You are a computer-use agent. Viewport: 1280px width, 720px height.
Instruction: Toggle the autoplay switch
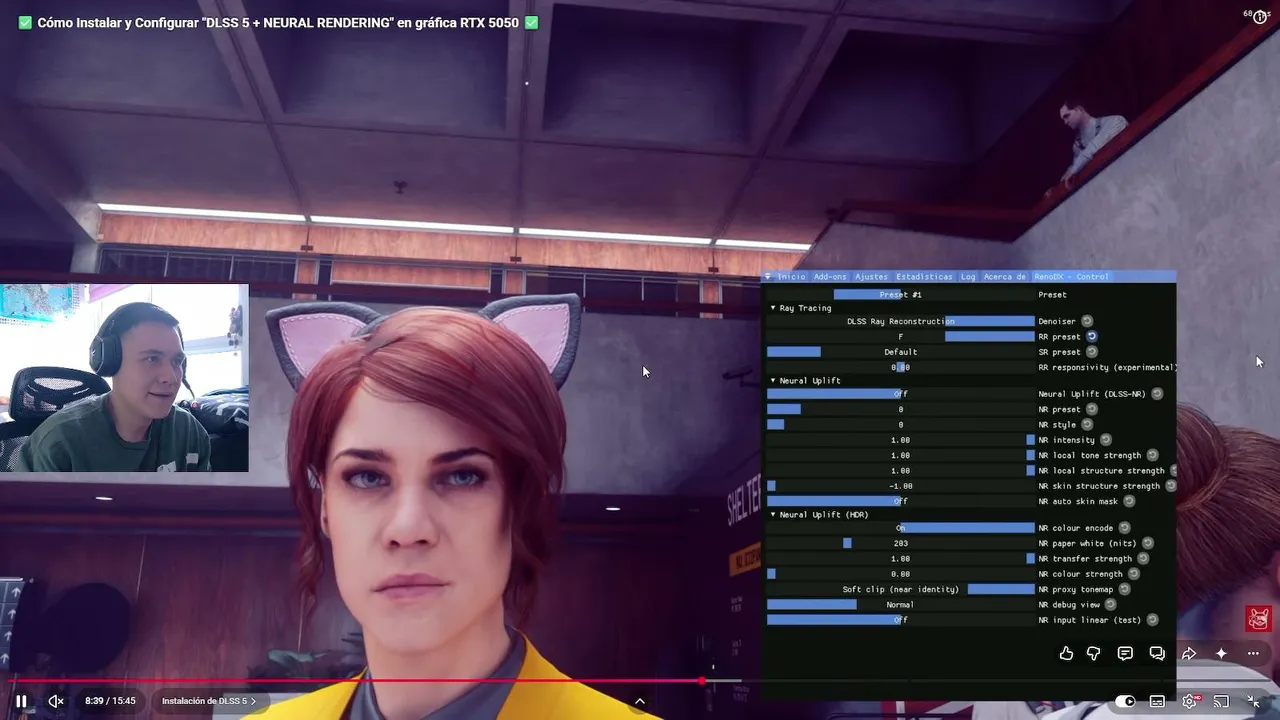click(x=1125, y=701)
